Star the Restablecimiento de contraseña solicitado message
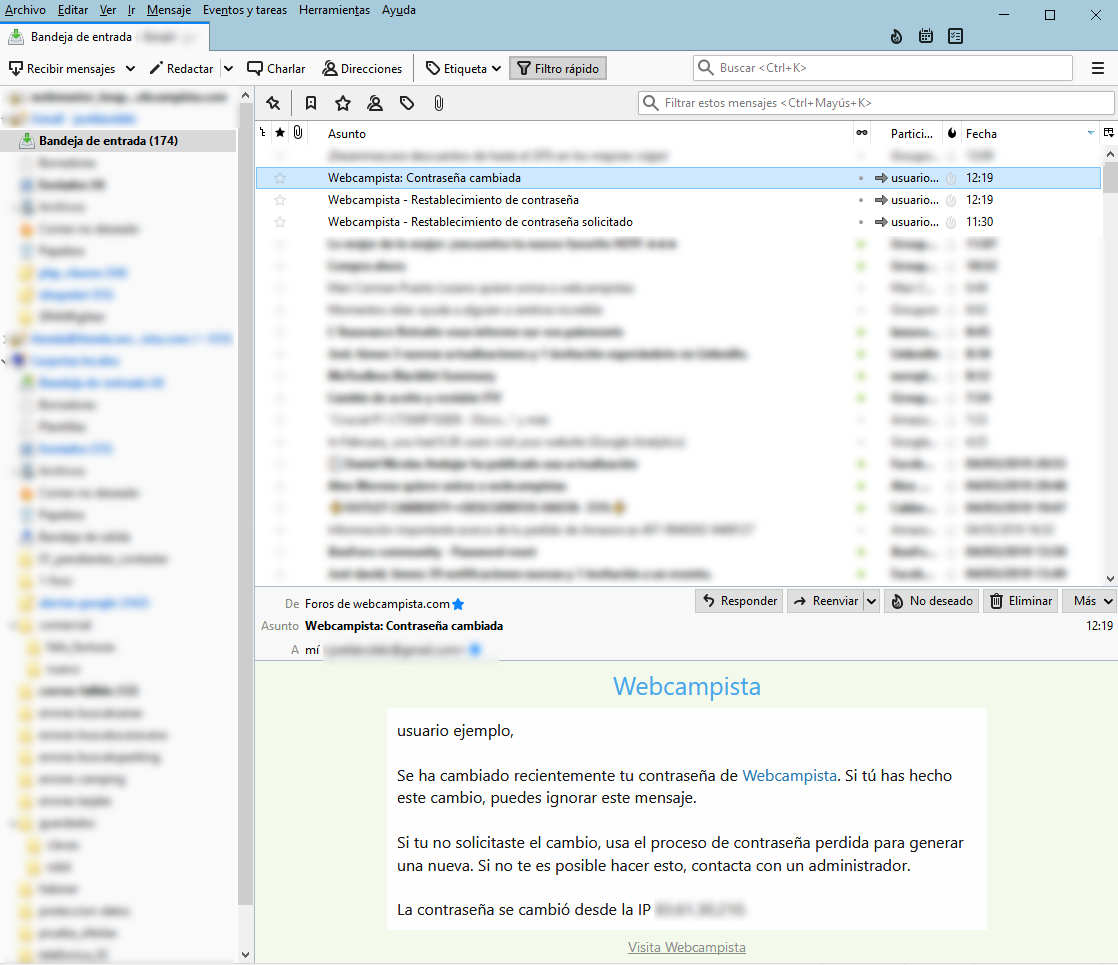 click(x=280, y=223)
